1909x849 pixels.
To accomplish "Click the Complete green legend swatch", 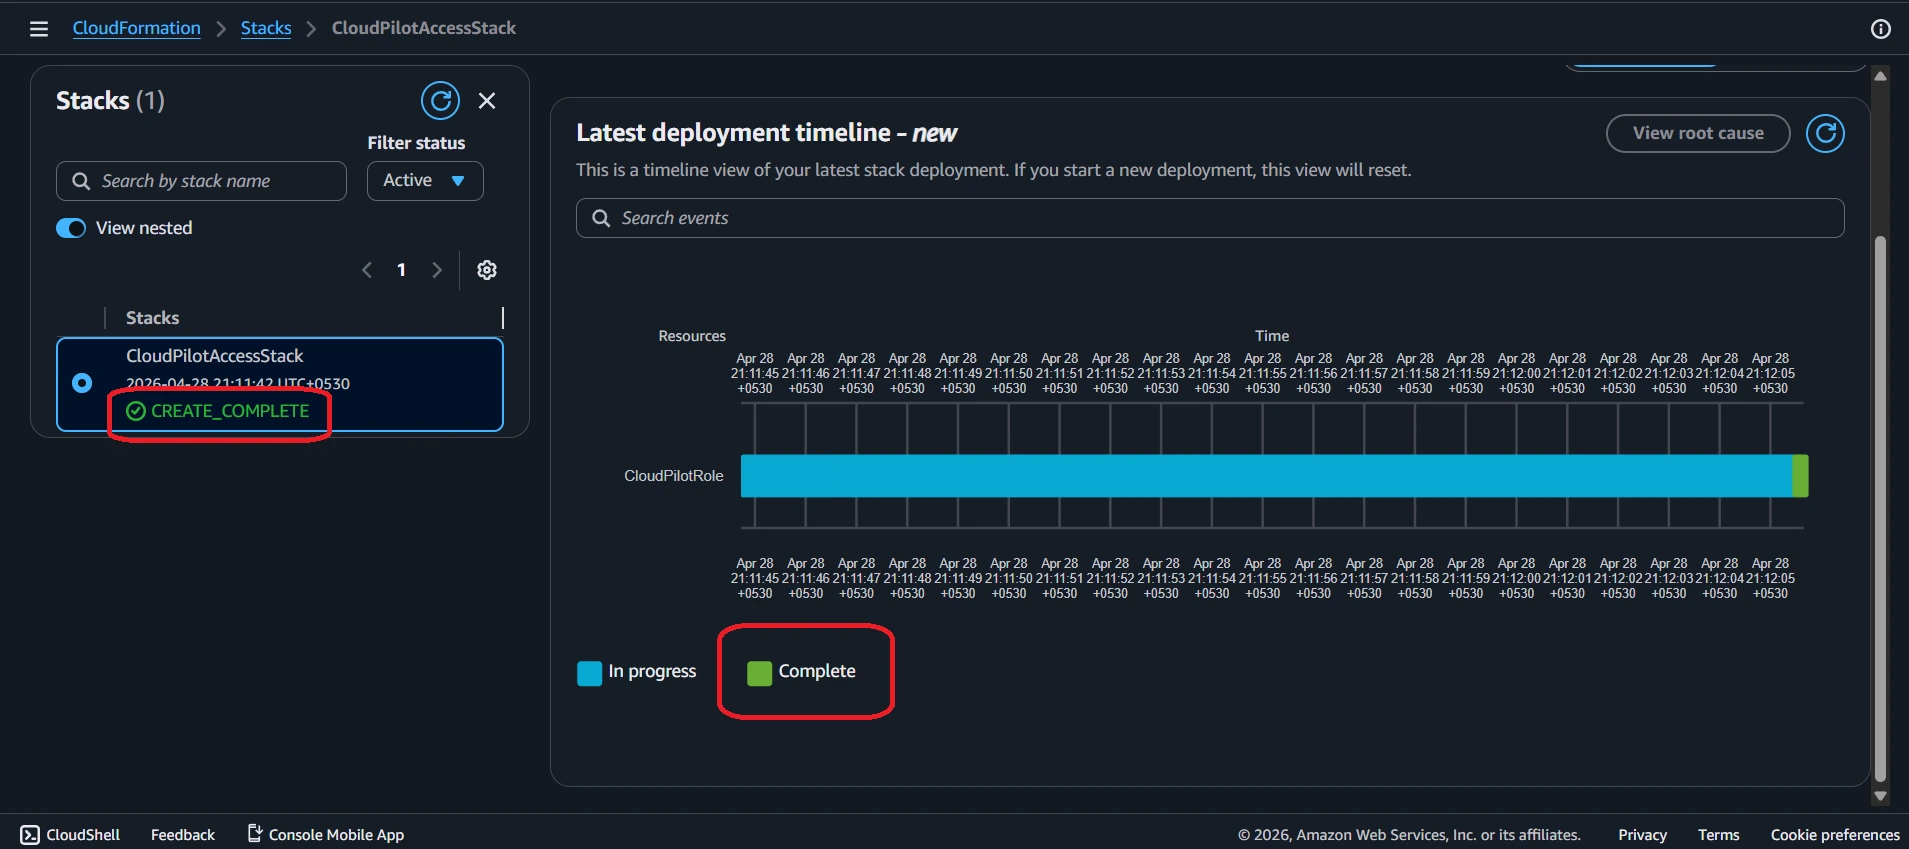I will coord(760,673).
